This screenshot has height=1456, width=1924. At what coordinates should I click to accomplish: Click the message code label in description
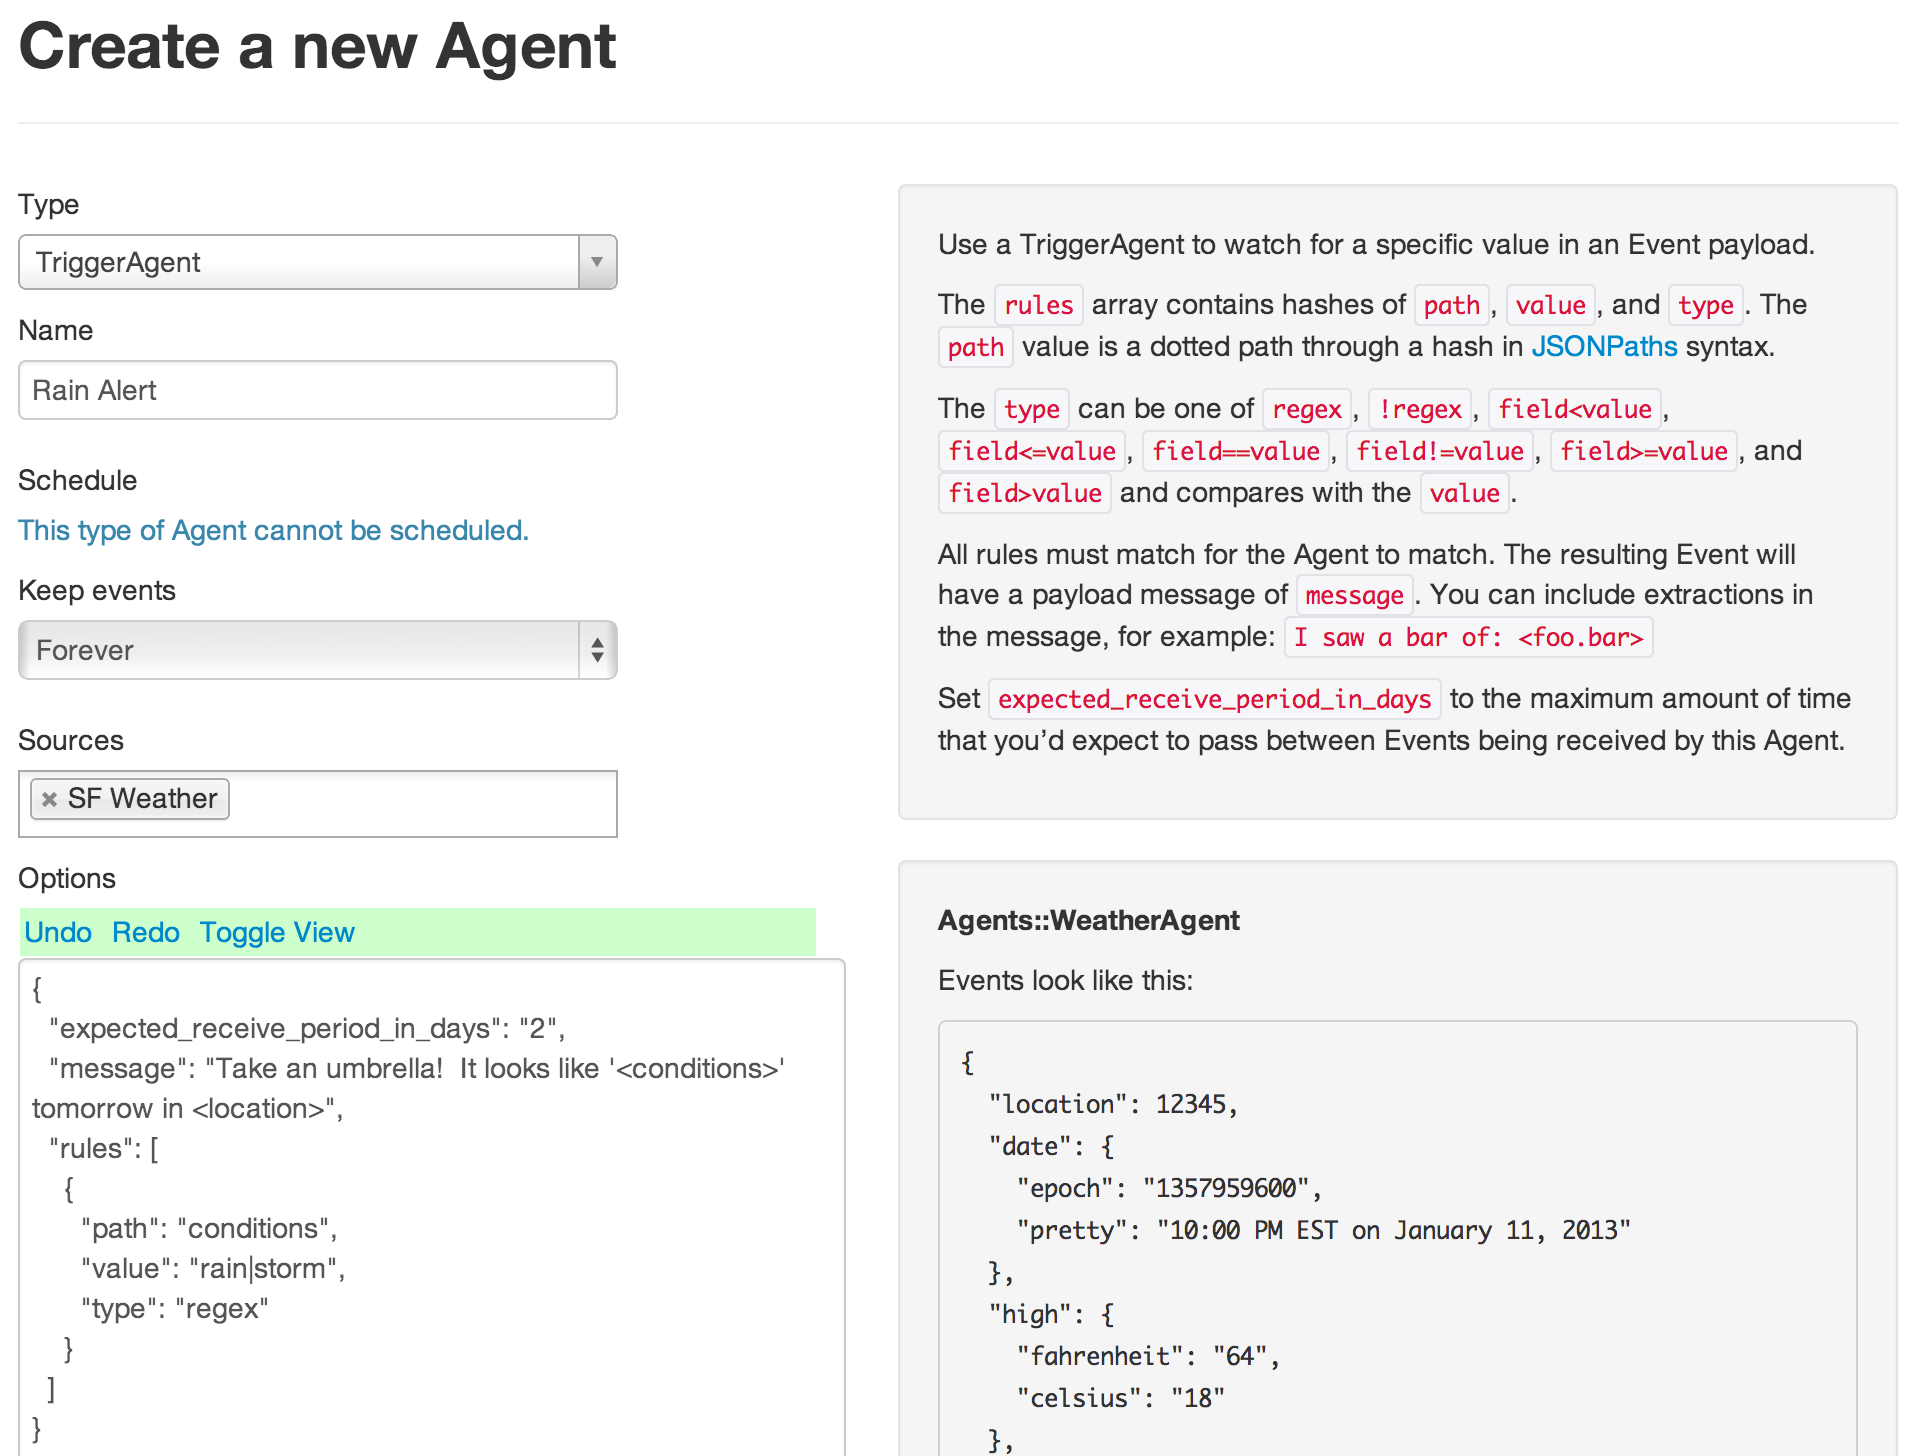tap(1354, 595)
